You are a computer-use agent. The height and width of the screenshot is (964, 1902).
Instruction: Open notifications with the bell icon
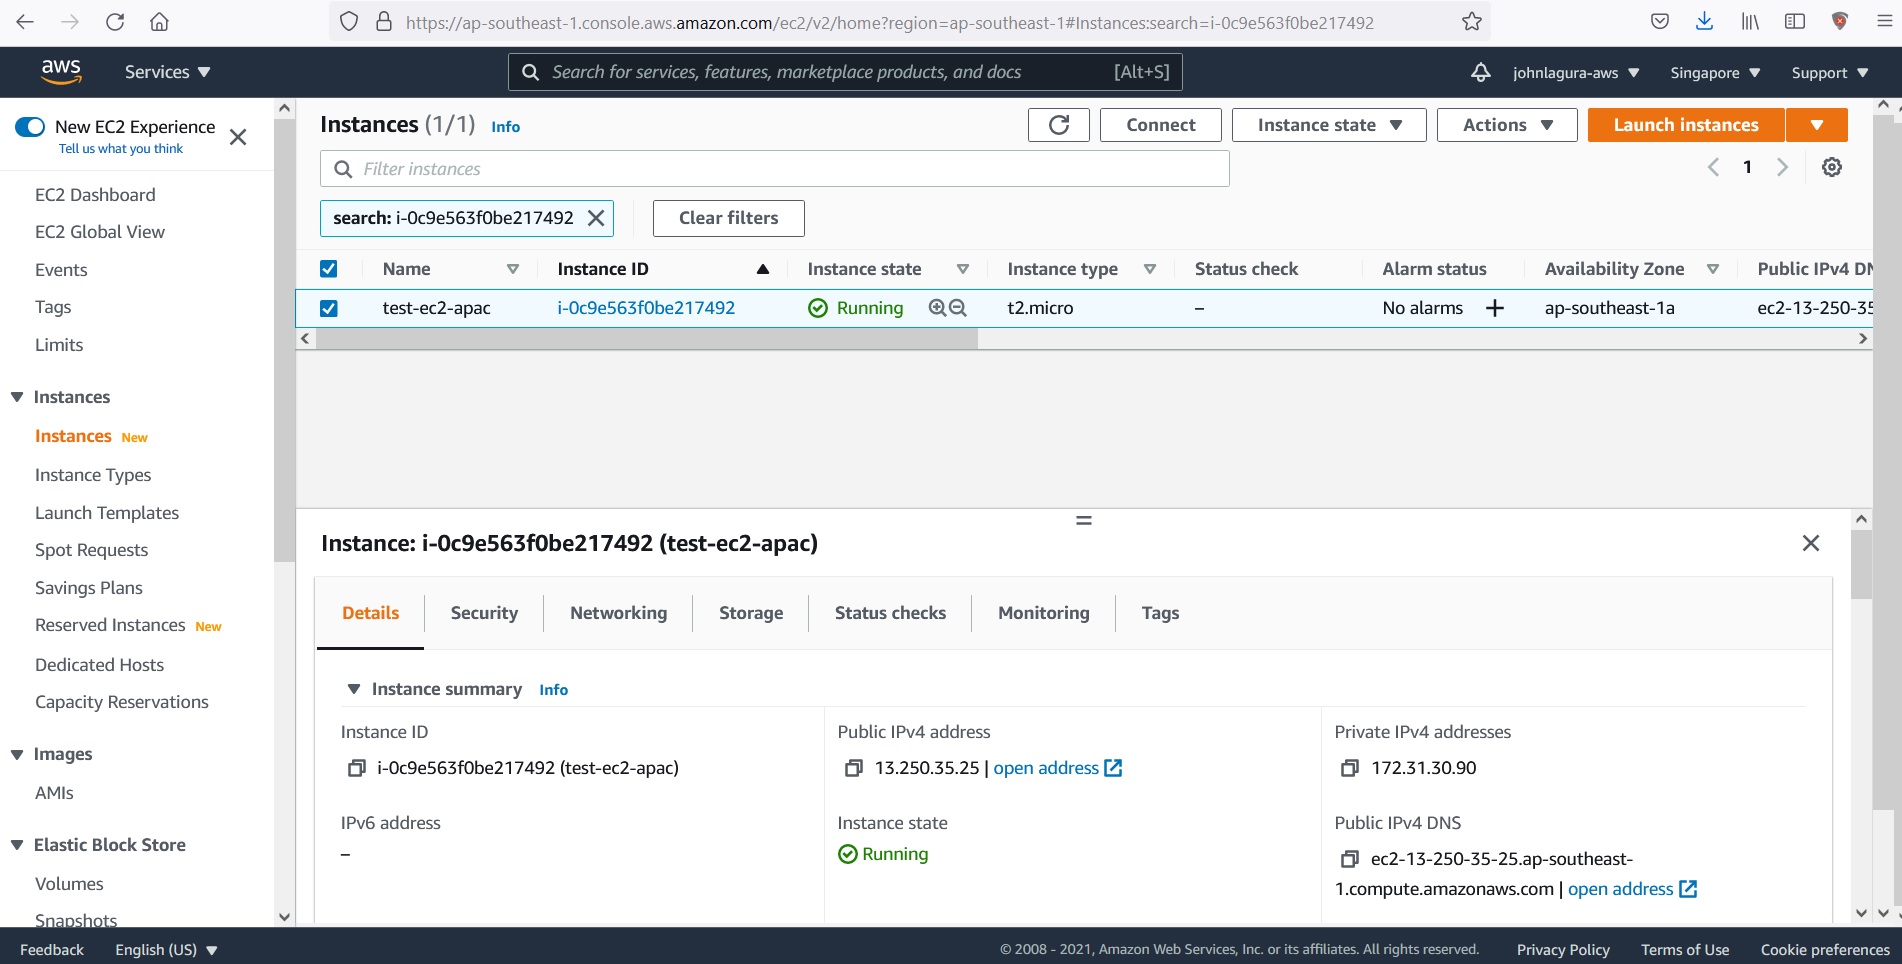[1479, 71]
